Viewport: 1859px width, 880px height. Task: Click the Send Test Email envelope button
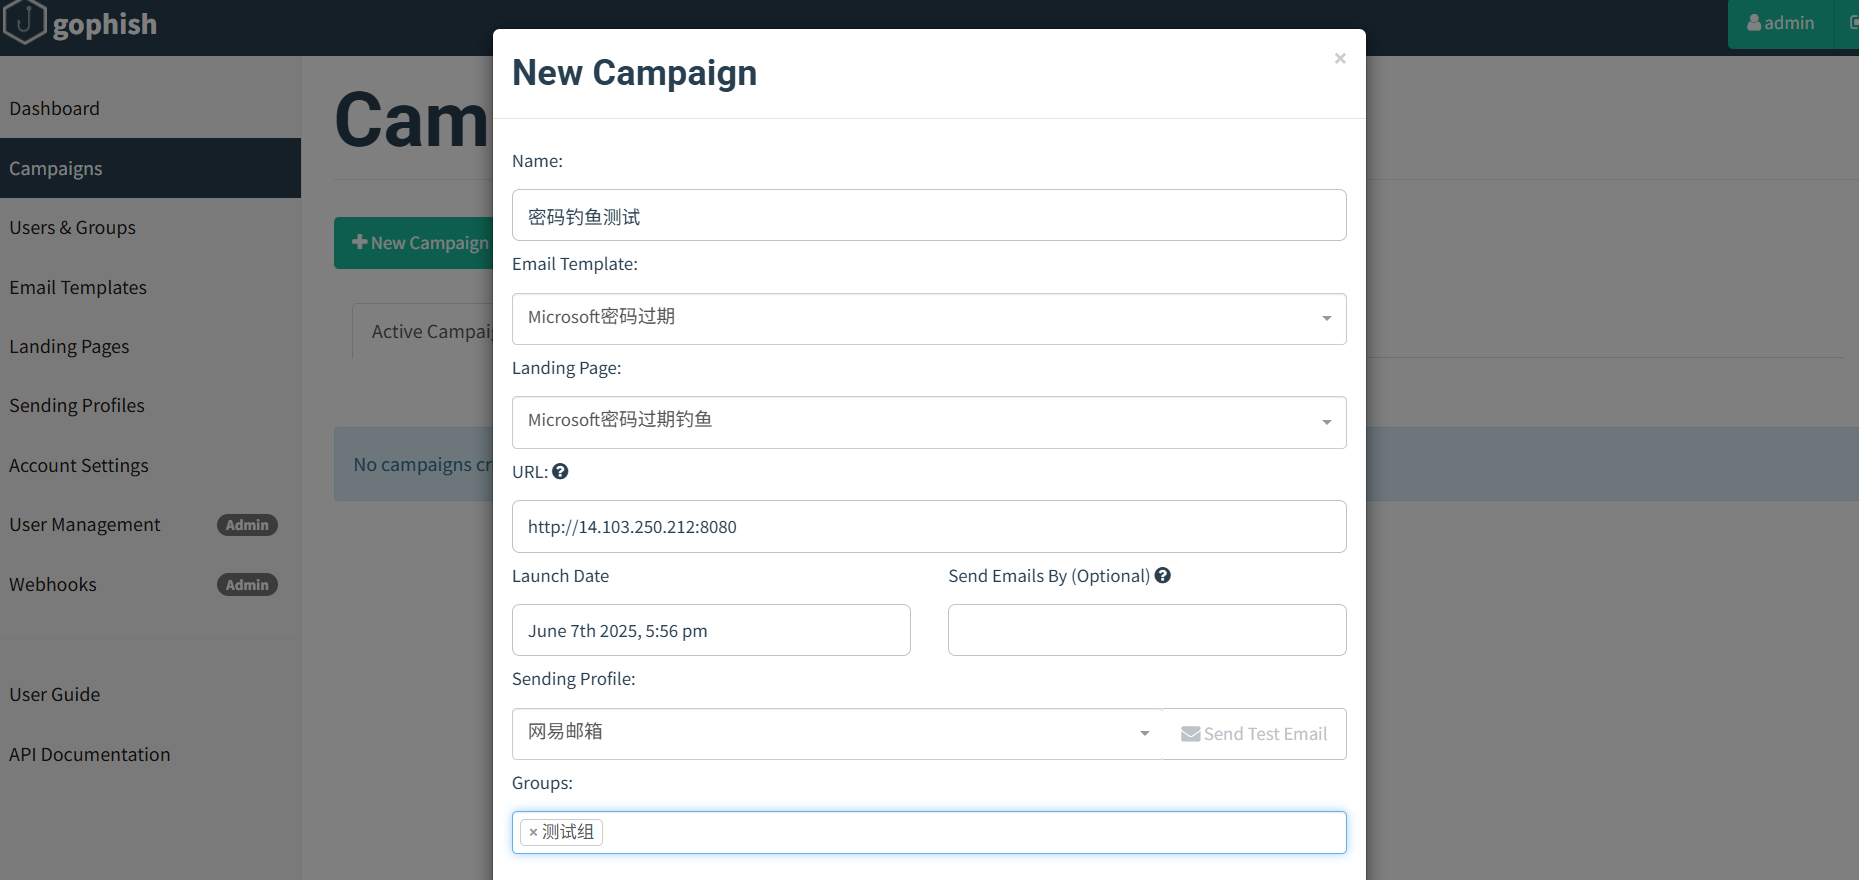(x=1254, y=734)
